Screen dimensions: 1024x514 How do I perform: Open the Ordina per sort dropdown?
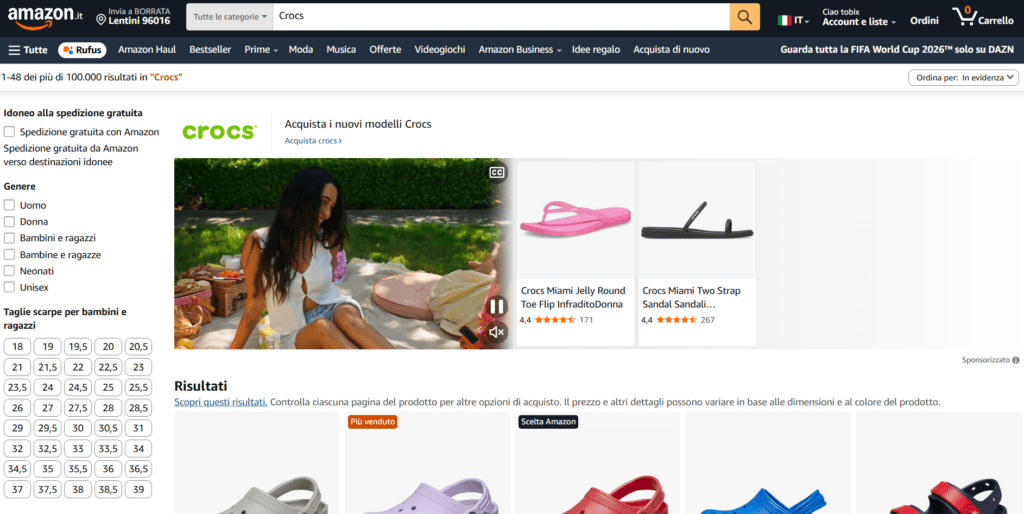(963, 78)
